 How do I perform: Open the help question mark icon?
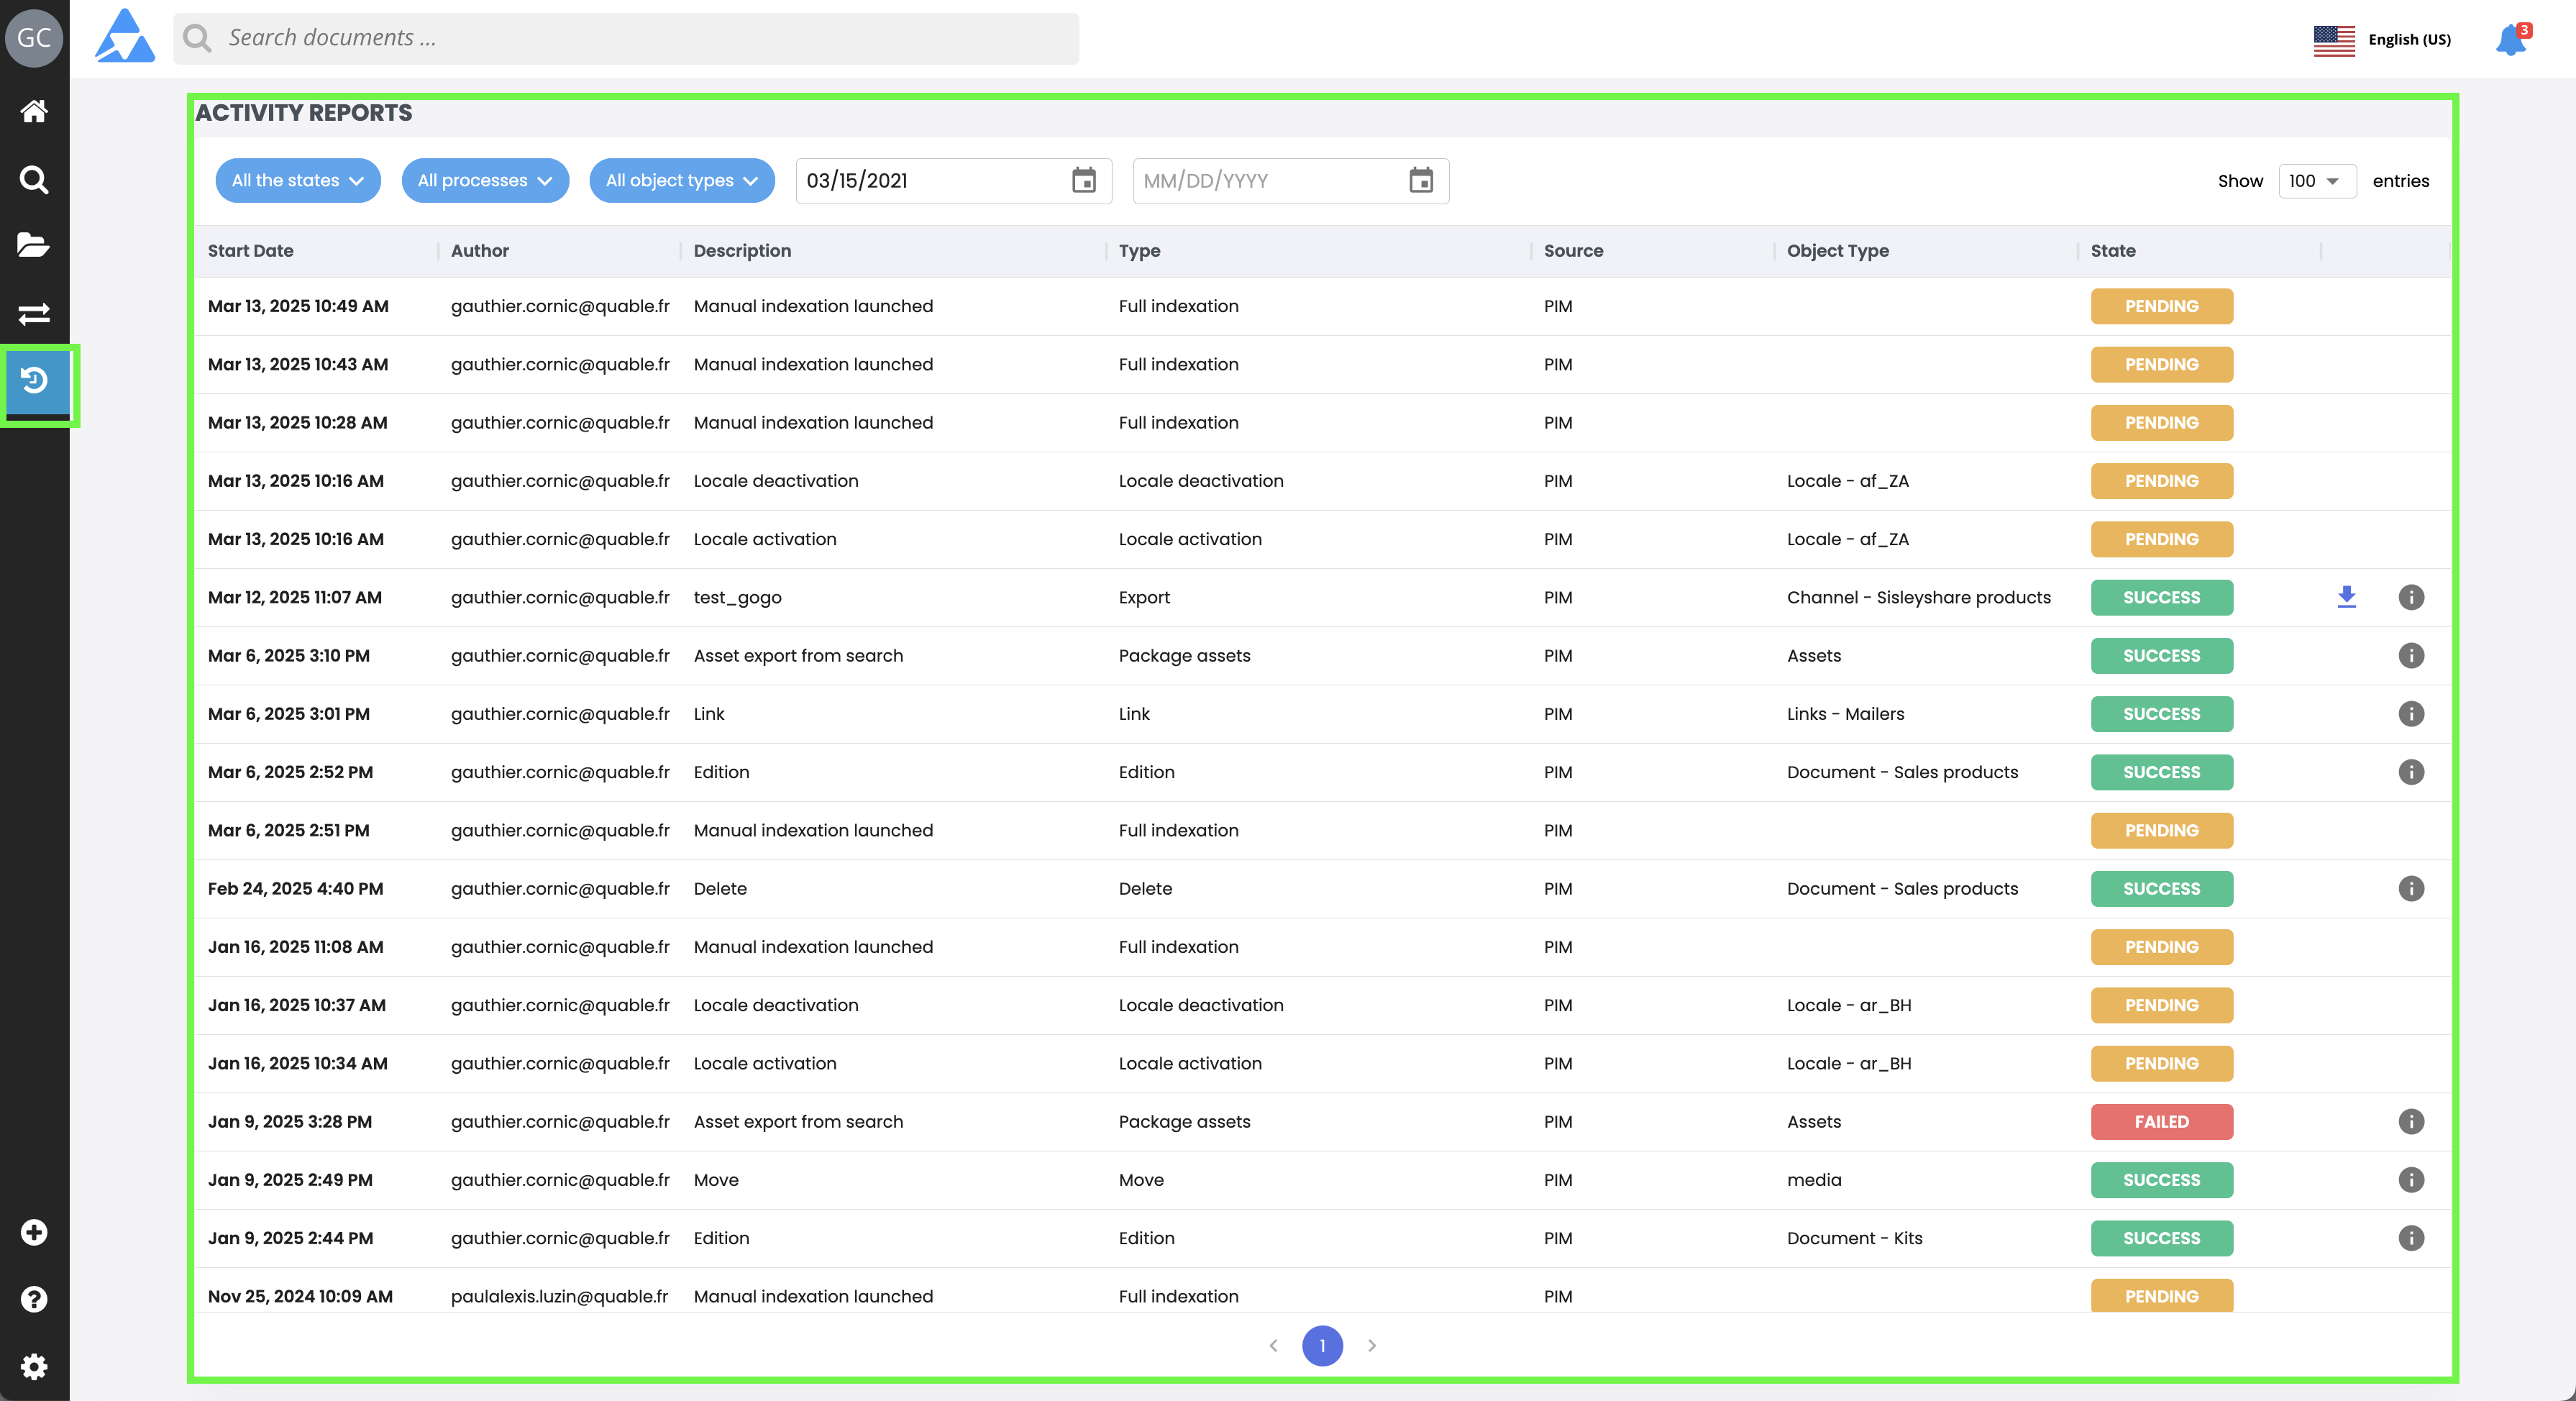point(34,1299)
